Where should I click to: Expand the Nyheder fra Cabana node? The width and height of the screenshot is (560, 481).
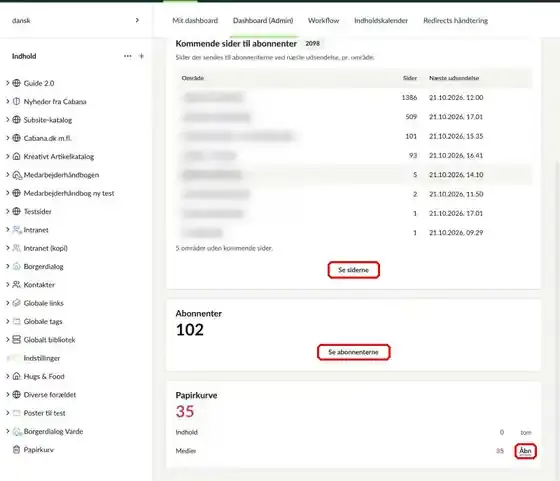(8, 101)
